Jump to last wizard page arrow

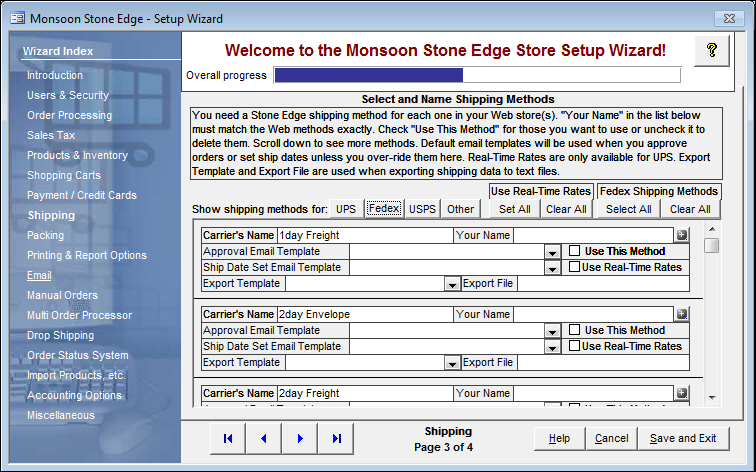click(x=336, y=438)
